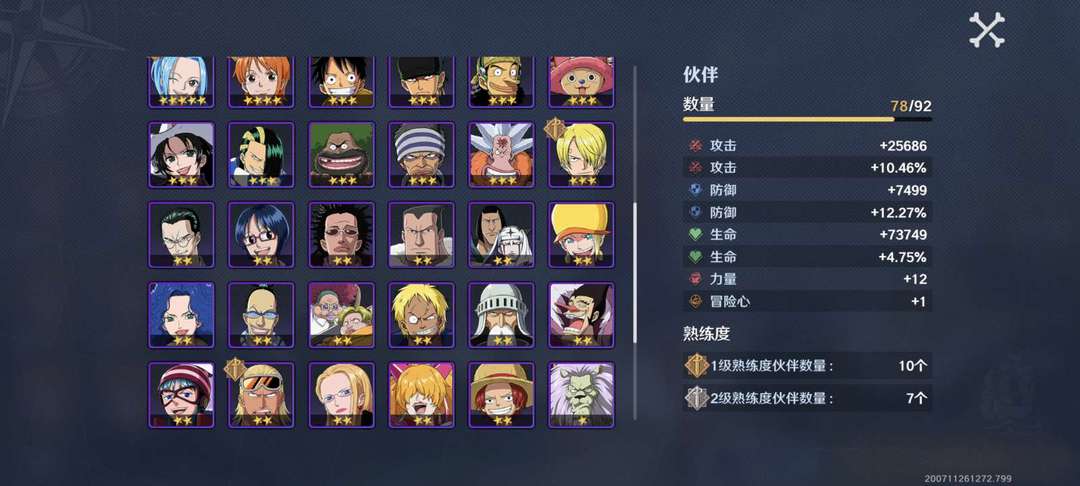Close the panel with the crossbones icon
The height and width of the screenshot is (486, 1080).
point(986,29)
